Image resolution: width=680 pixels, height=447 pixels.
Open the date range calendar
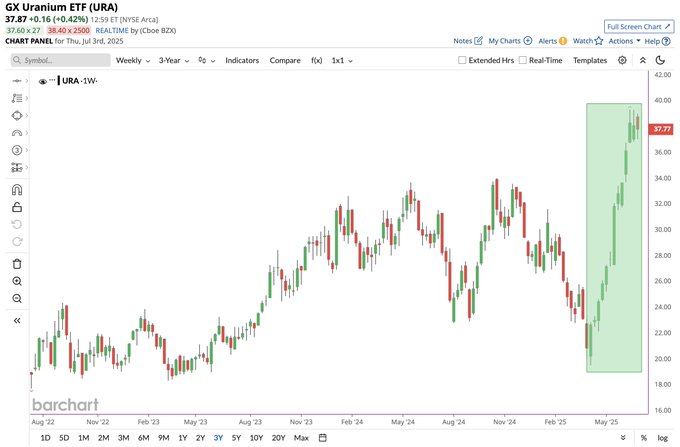pyautogui.click(x=323, y=437)
